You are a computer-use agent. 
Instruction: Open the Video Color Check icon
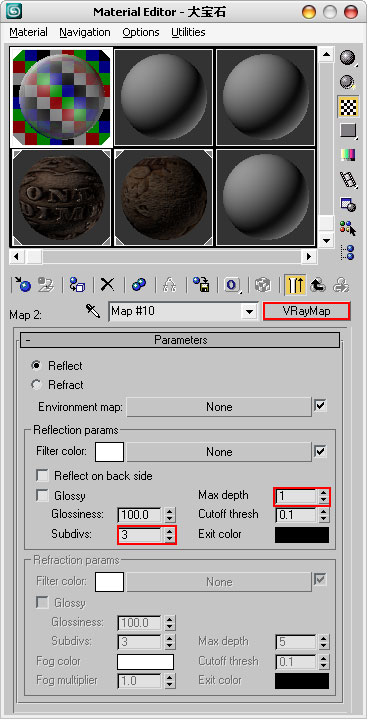(348, 155)
